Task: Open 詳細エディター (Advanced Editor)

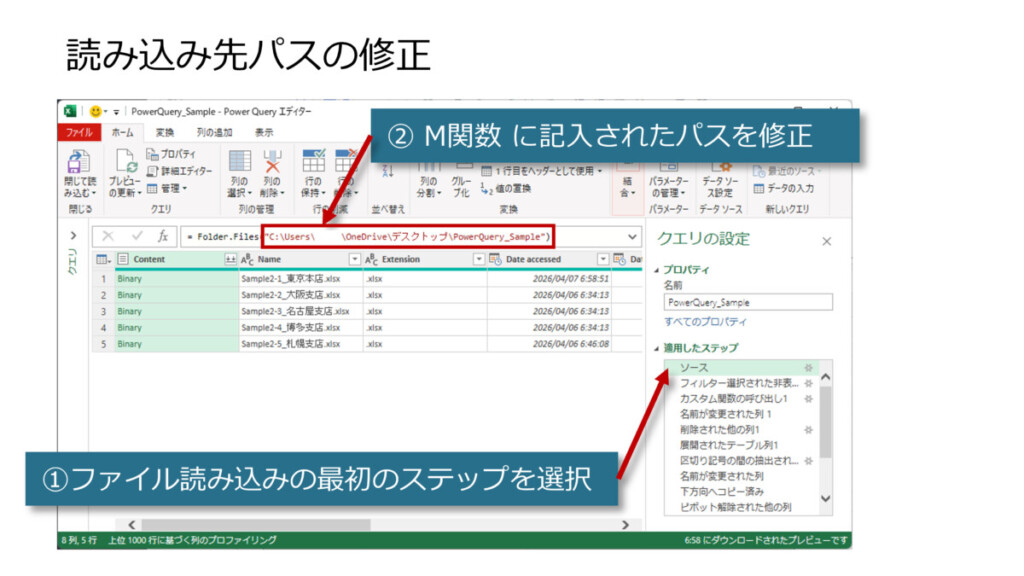Action: 179,171
